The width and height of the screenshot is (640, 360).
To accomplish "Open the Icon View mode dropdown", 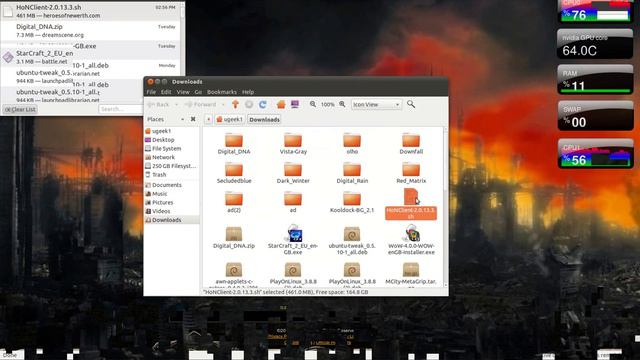I will (376, 104).
